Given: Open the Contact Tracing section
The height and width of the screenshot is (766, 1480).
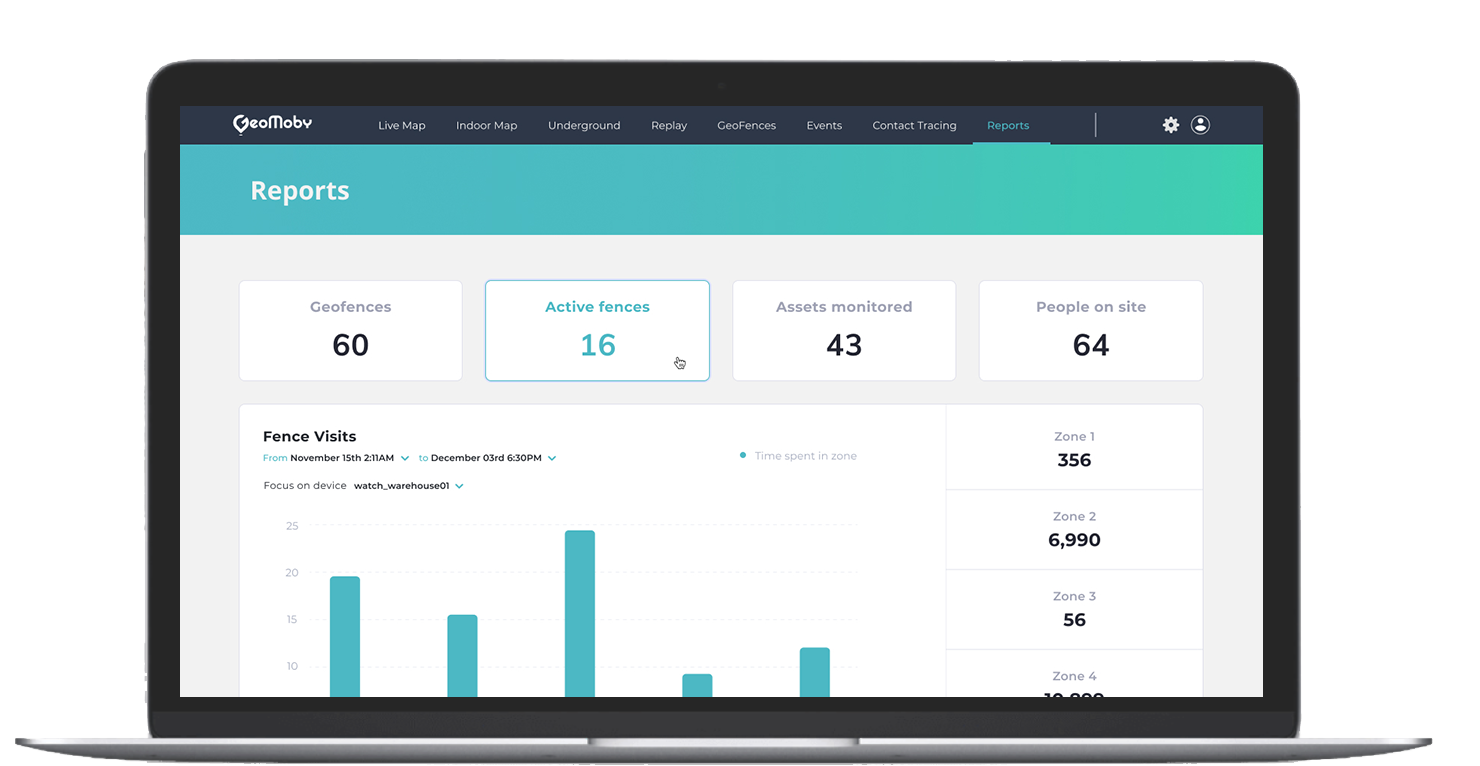Looking at the screenshot, I should [x=913, y=125].
